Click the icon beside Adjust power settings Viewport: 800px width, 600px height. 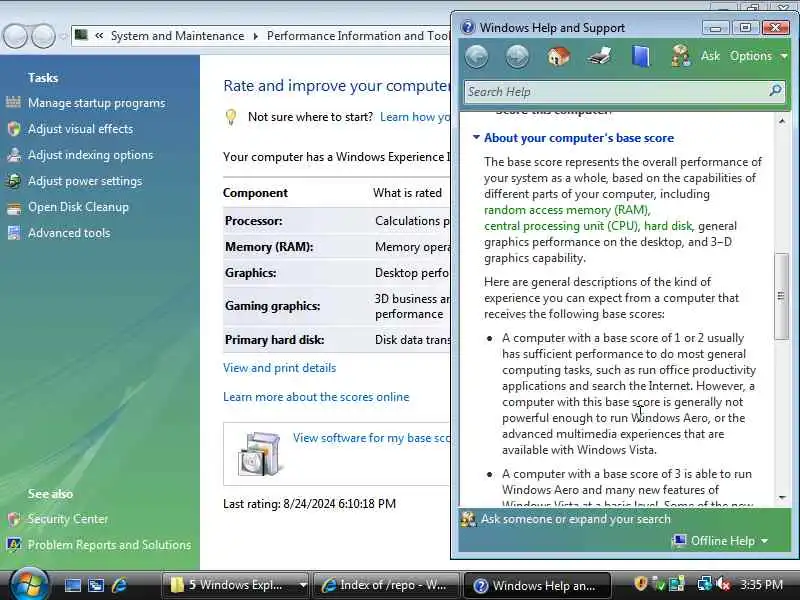(x=14, y=181)
